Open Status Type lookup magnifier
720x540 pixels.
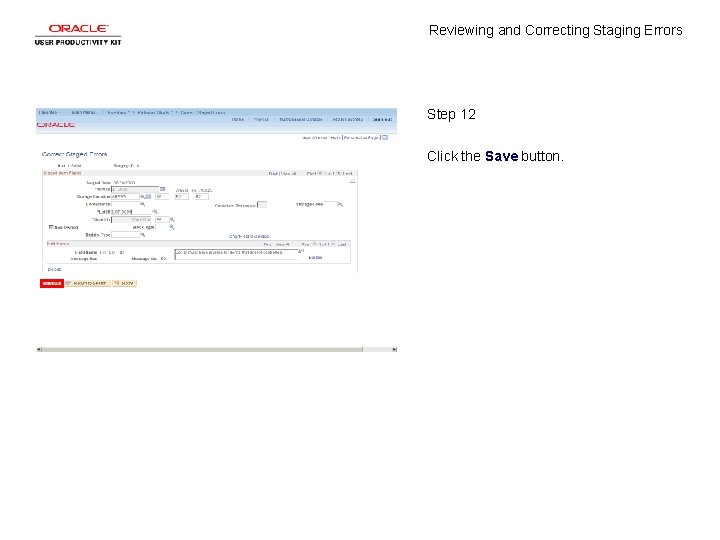[x=142, y=235]
